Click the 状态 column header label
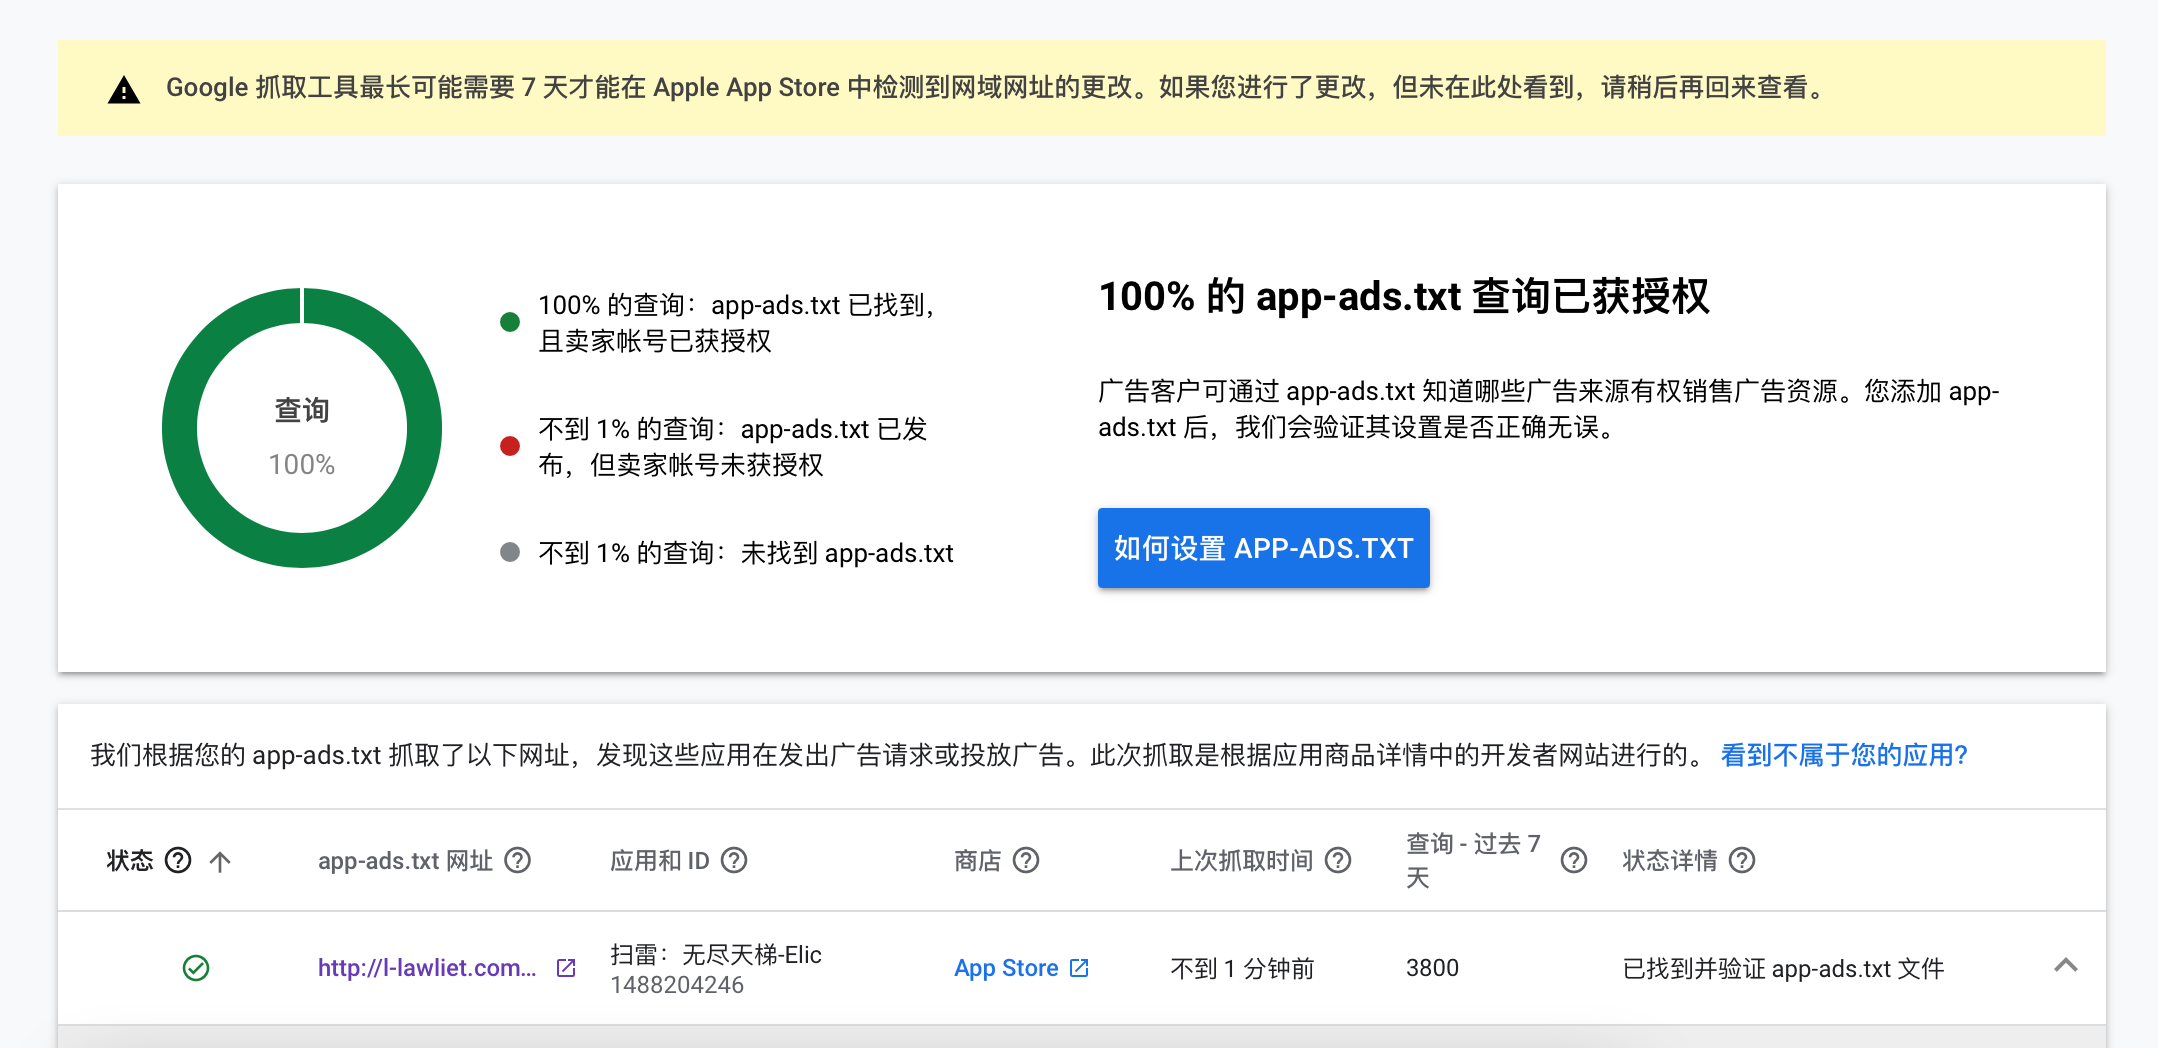The height and width of the screenshot is (1048, 2158). coord(130,860)
